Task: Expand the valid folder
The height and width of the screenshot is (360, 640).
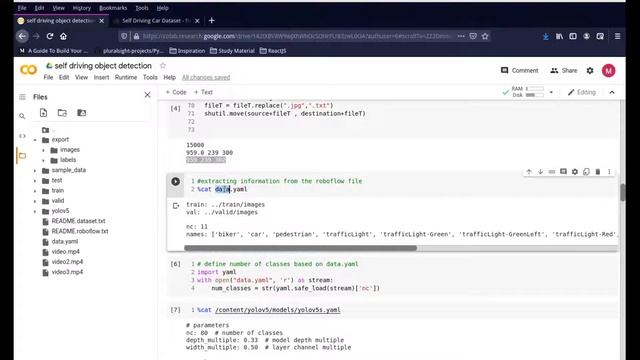Action: coord(35,201)
